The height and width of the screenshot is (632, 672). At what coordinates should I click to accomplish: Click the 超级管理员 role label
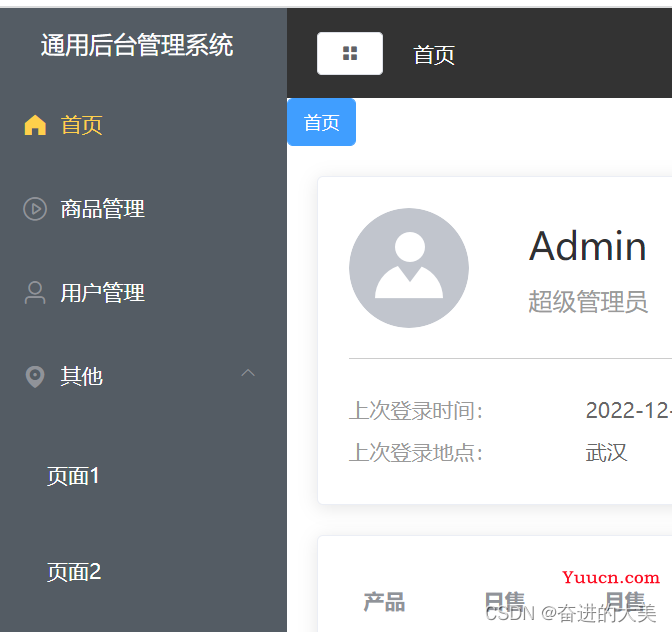click(588, 302)
